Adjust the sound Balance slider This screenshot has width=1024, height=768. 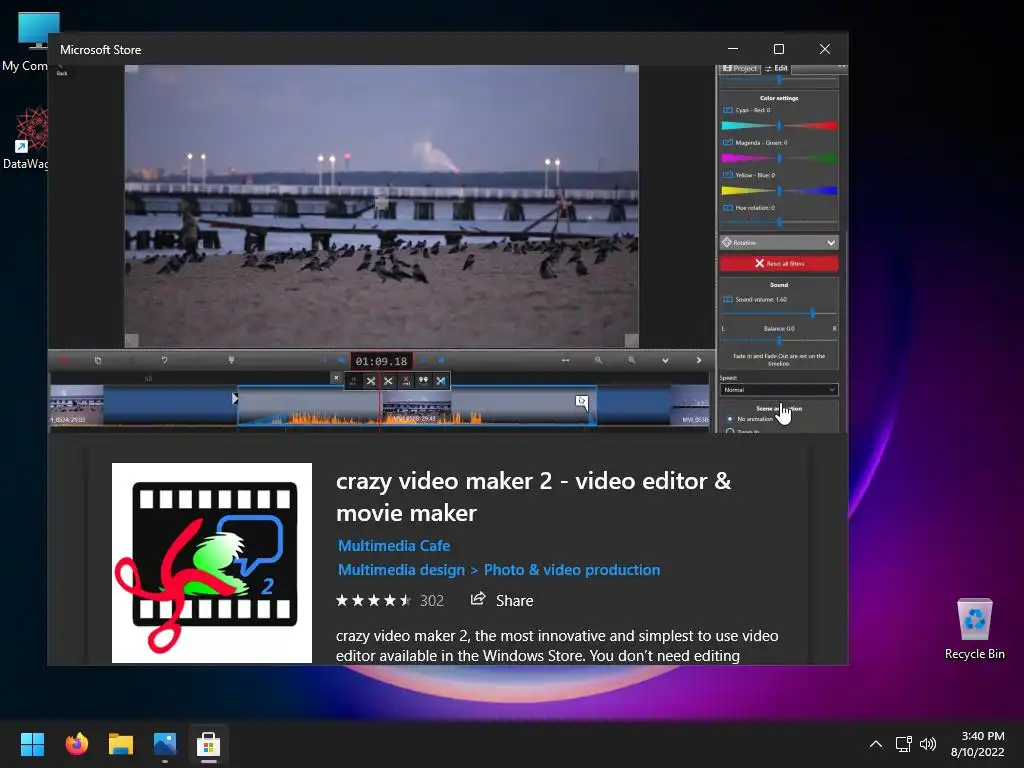(778, 340)
